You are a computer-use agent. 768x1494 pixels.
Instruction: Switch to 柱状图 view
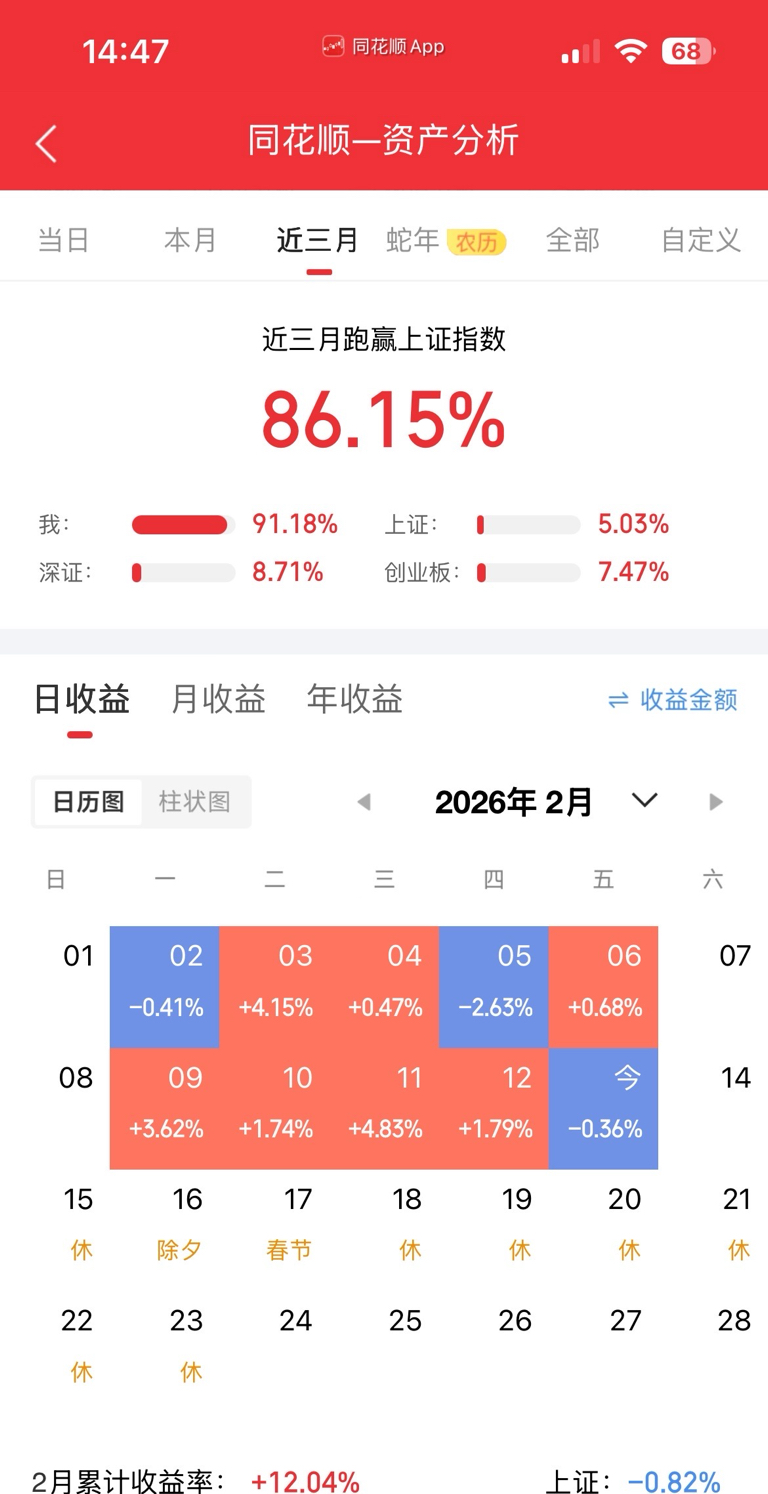coord(194,802)
